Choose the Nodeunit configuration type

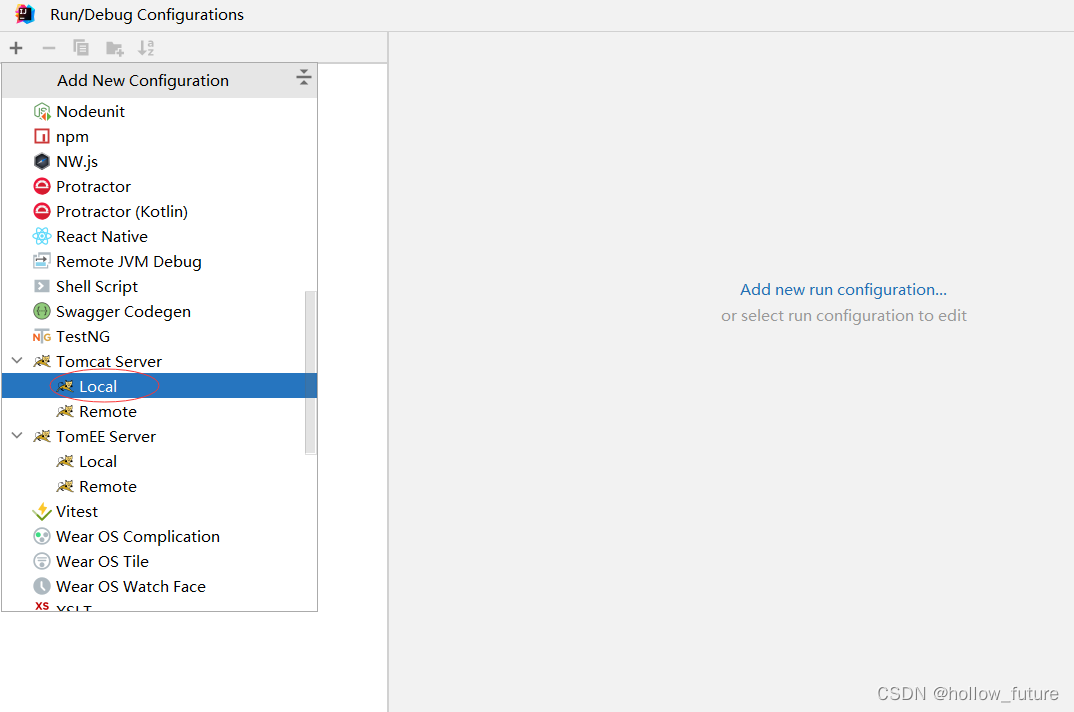coord(160,112)
